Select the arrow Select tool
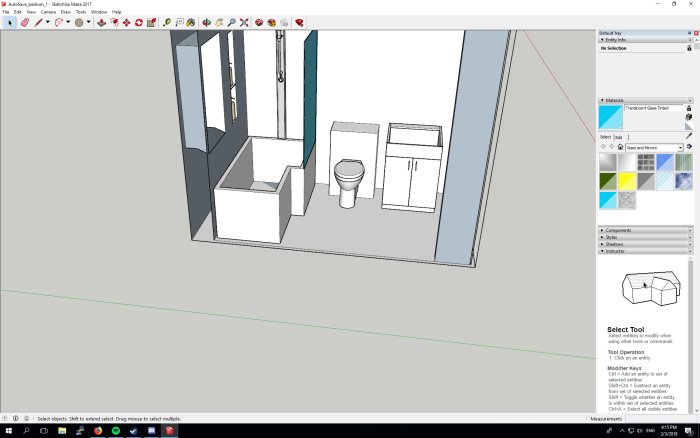 pos(9,22)
